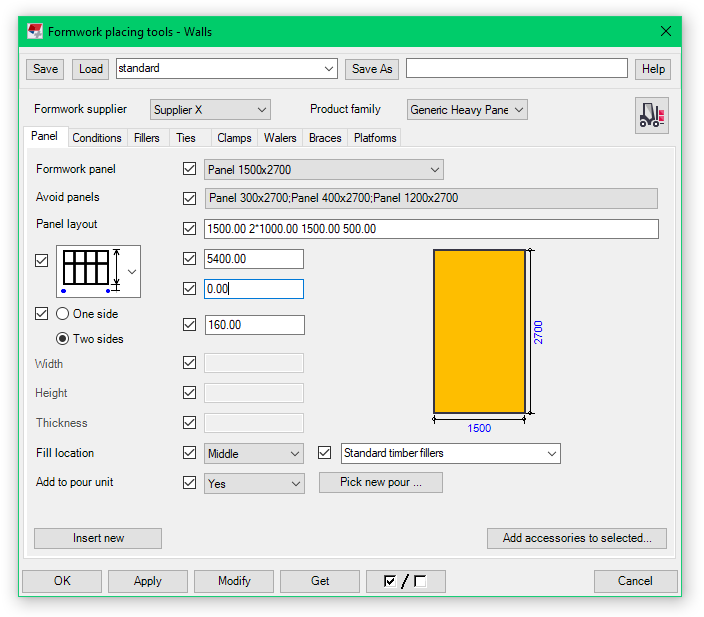The width and height of the screenshot is (704, 617).
Task: Open the Formwork supplier dropdown
Action: coord(210,110)
